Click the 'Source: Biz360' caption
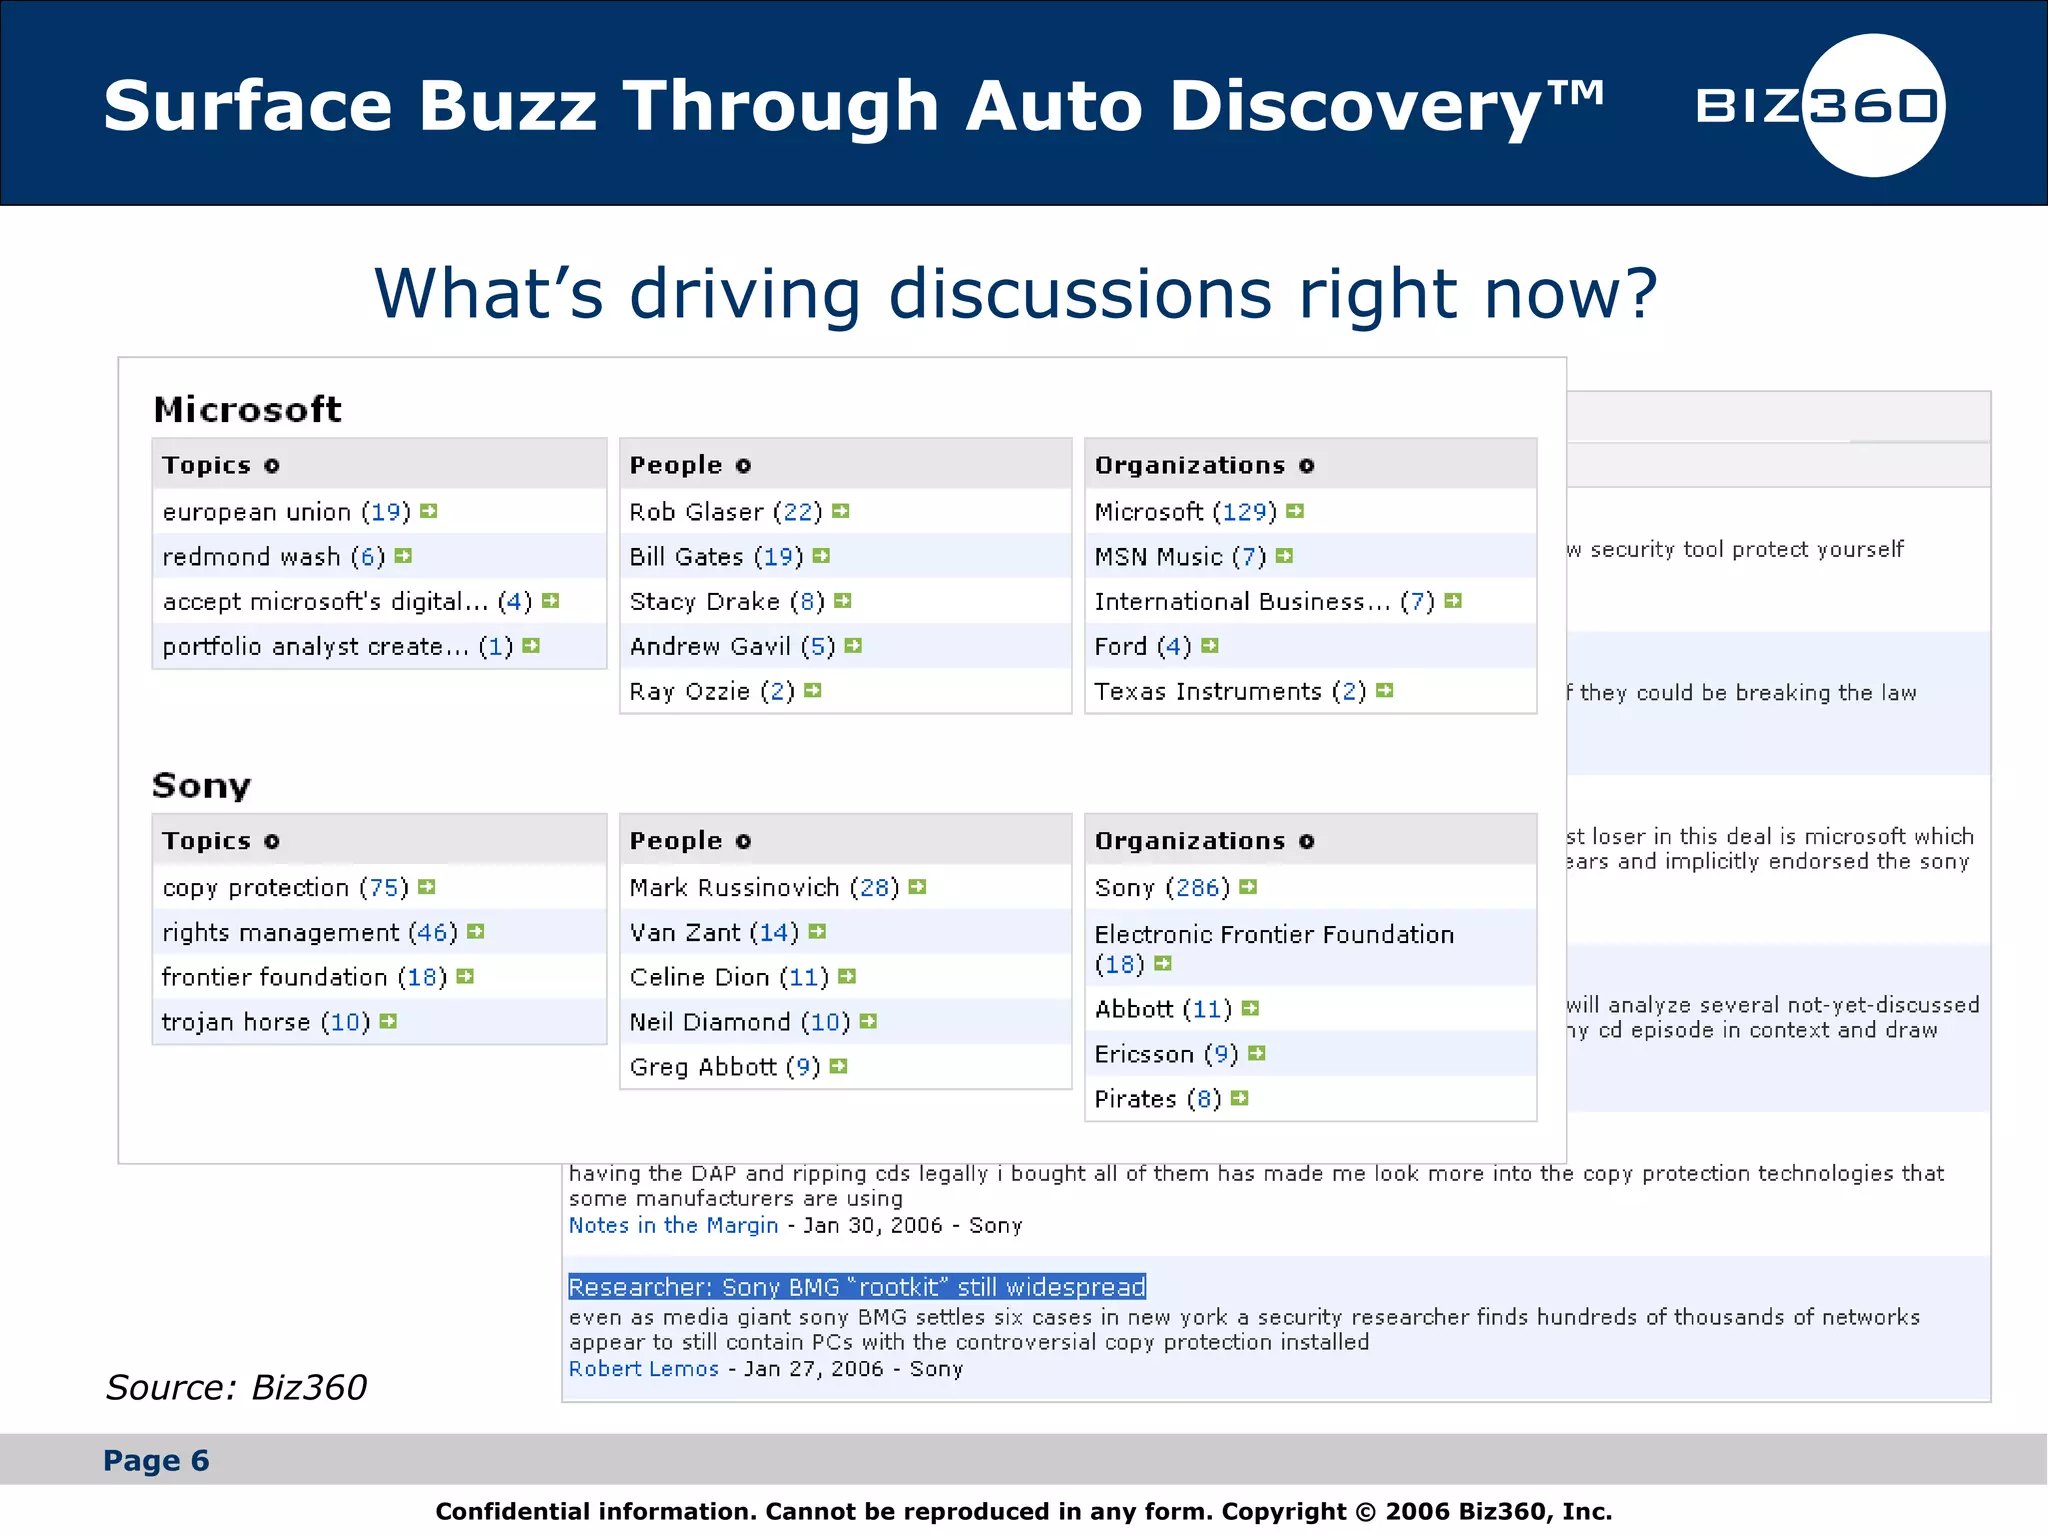The height and width of the screenshot is (1536, 2048). pyautogui.click(x=237, y=1388)
